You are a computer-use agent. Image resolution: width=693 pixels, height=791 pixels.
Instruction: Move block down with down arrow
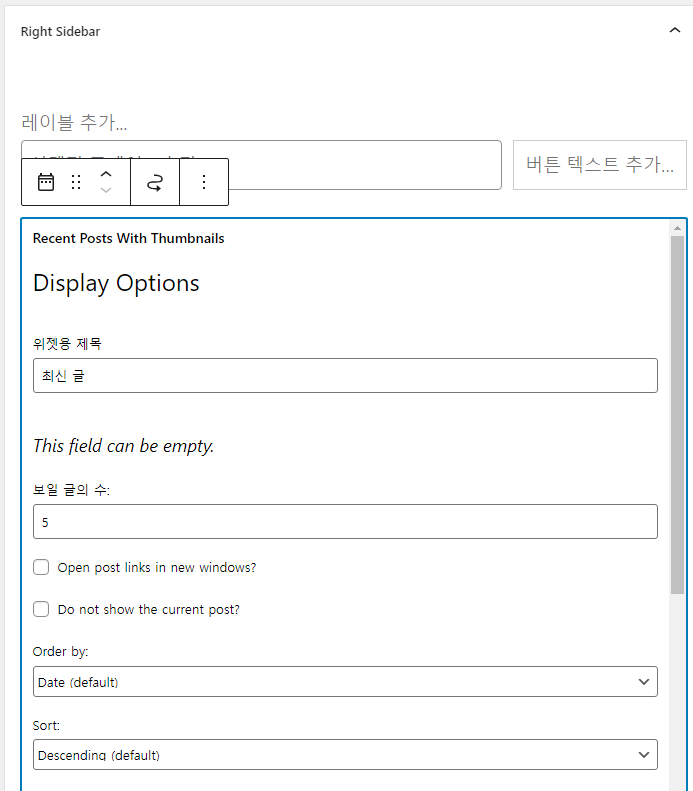(x=106, y=190)
